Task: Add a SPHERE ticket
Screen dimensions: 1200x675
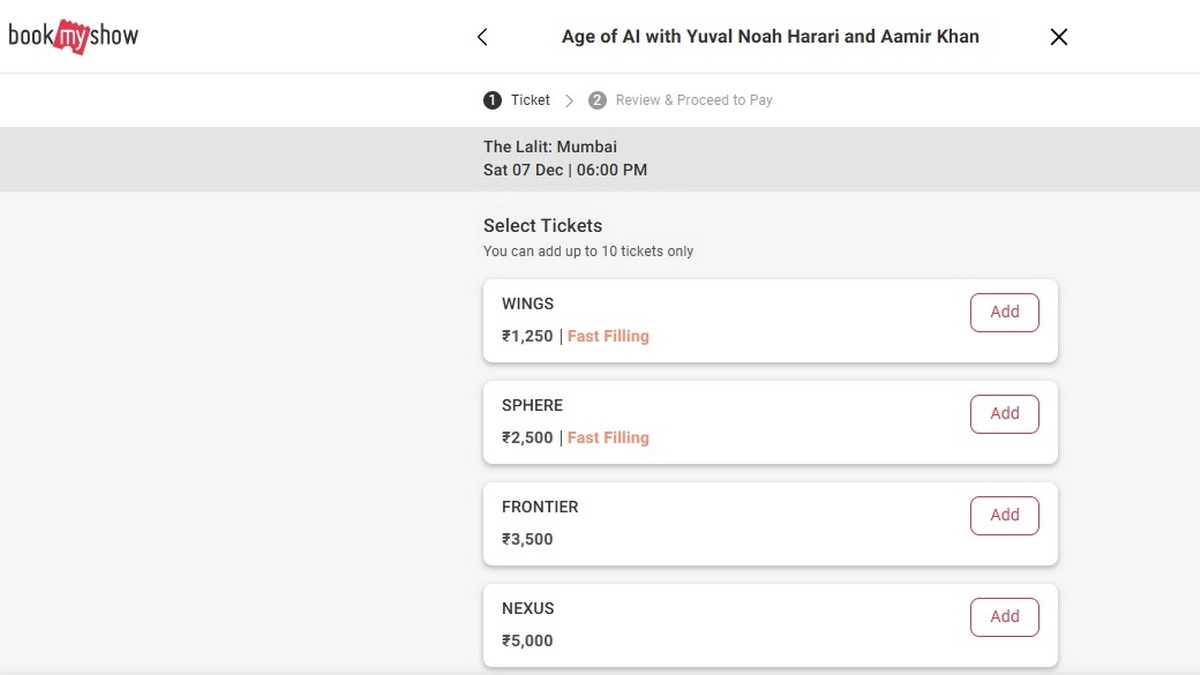Action: (x=1004, y=414)
